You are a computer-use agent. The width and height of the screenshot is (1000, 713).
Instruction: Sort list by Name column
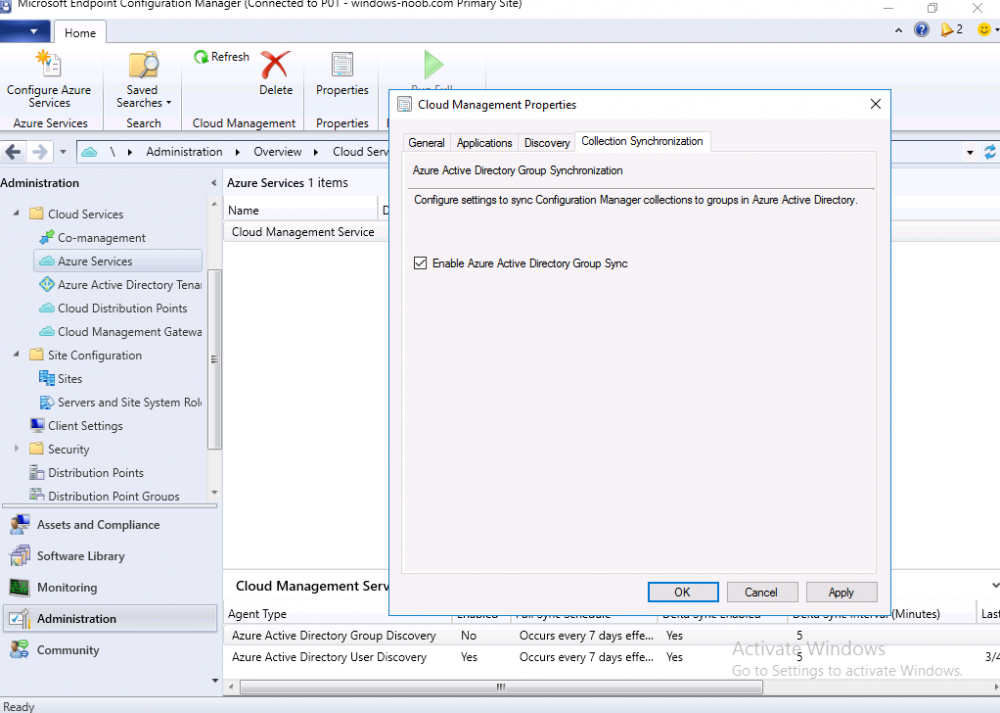tap(301, 210)
